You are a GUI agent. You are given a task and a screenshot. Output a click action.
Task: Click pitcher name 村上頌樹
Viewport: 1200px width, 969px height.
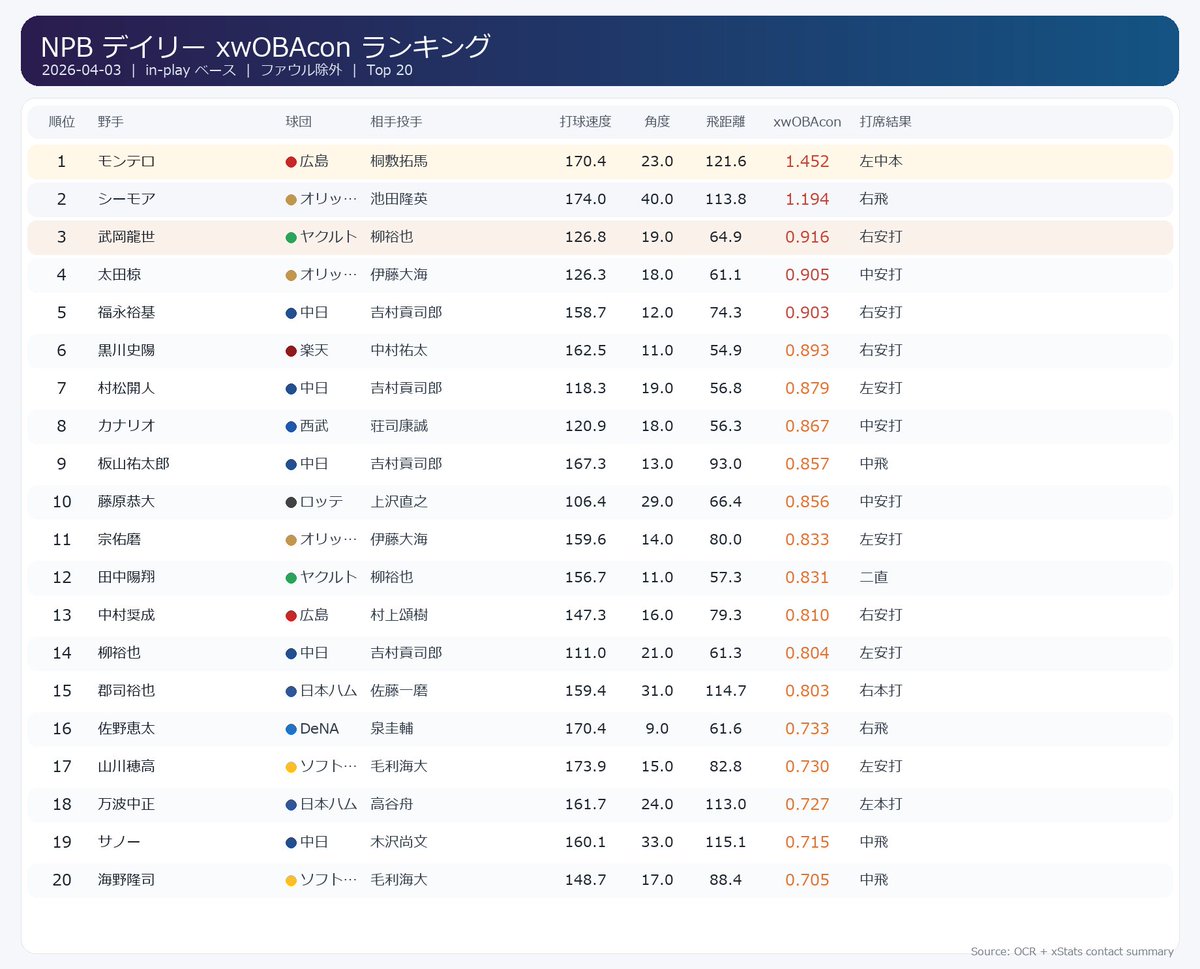pyautogui.click(x=399, y=615)
